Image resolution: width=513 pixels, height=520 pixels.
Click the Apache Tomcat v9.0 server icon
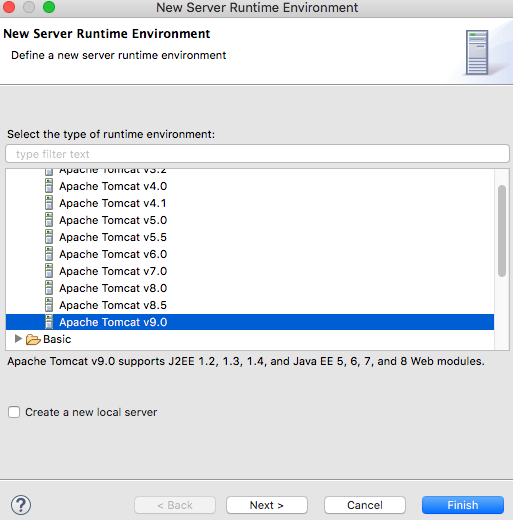point(49,322)
